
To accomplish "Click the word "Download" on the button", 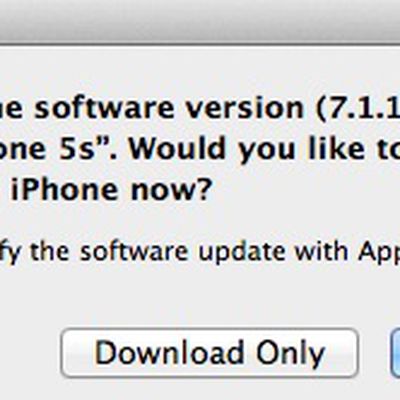I will tap(169, 352).
